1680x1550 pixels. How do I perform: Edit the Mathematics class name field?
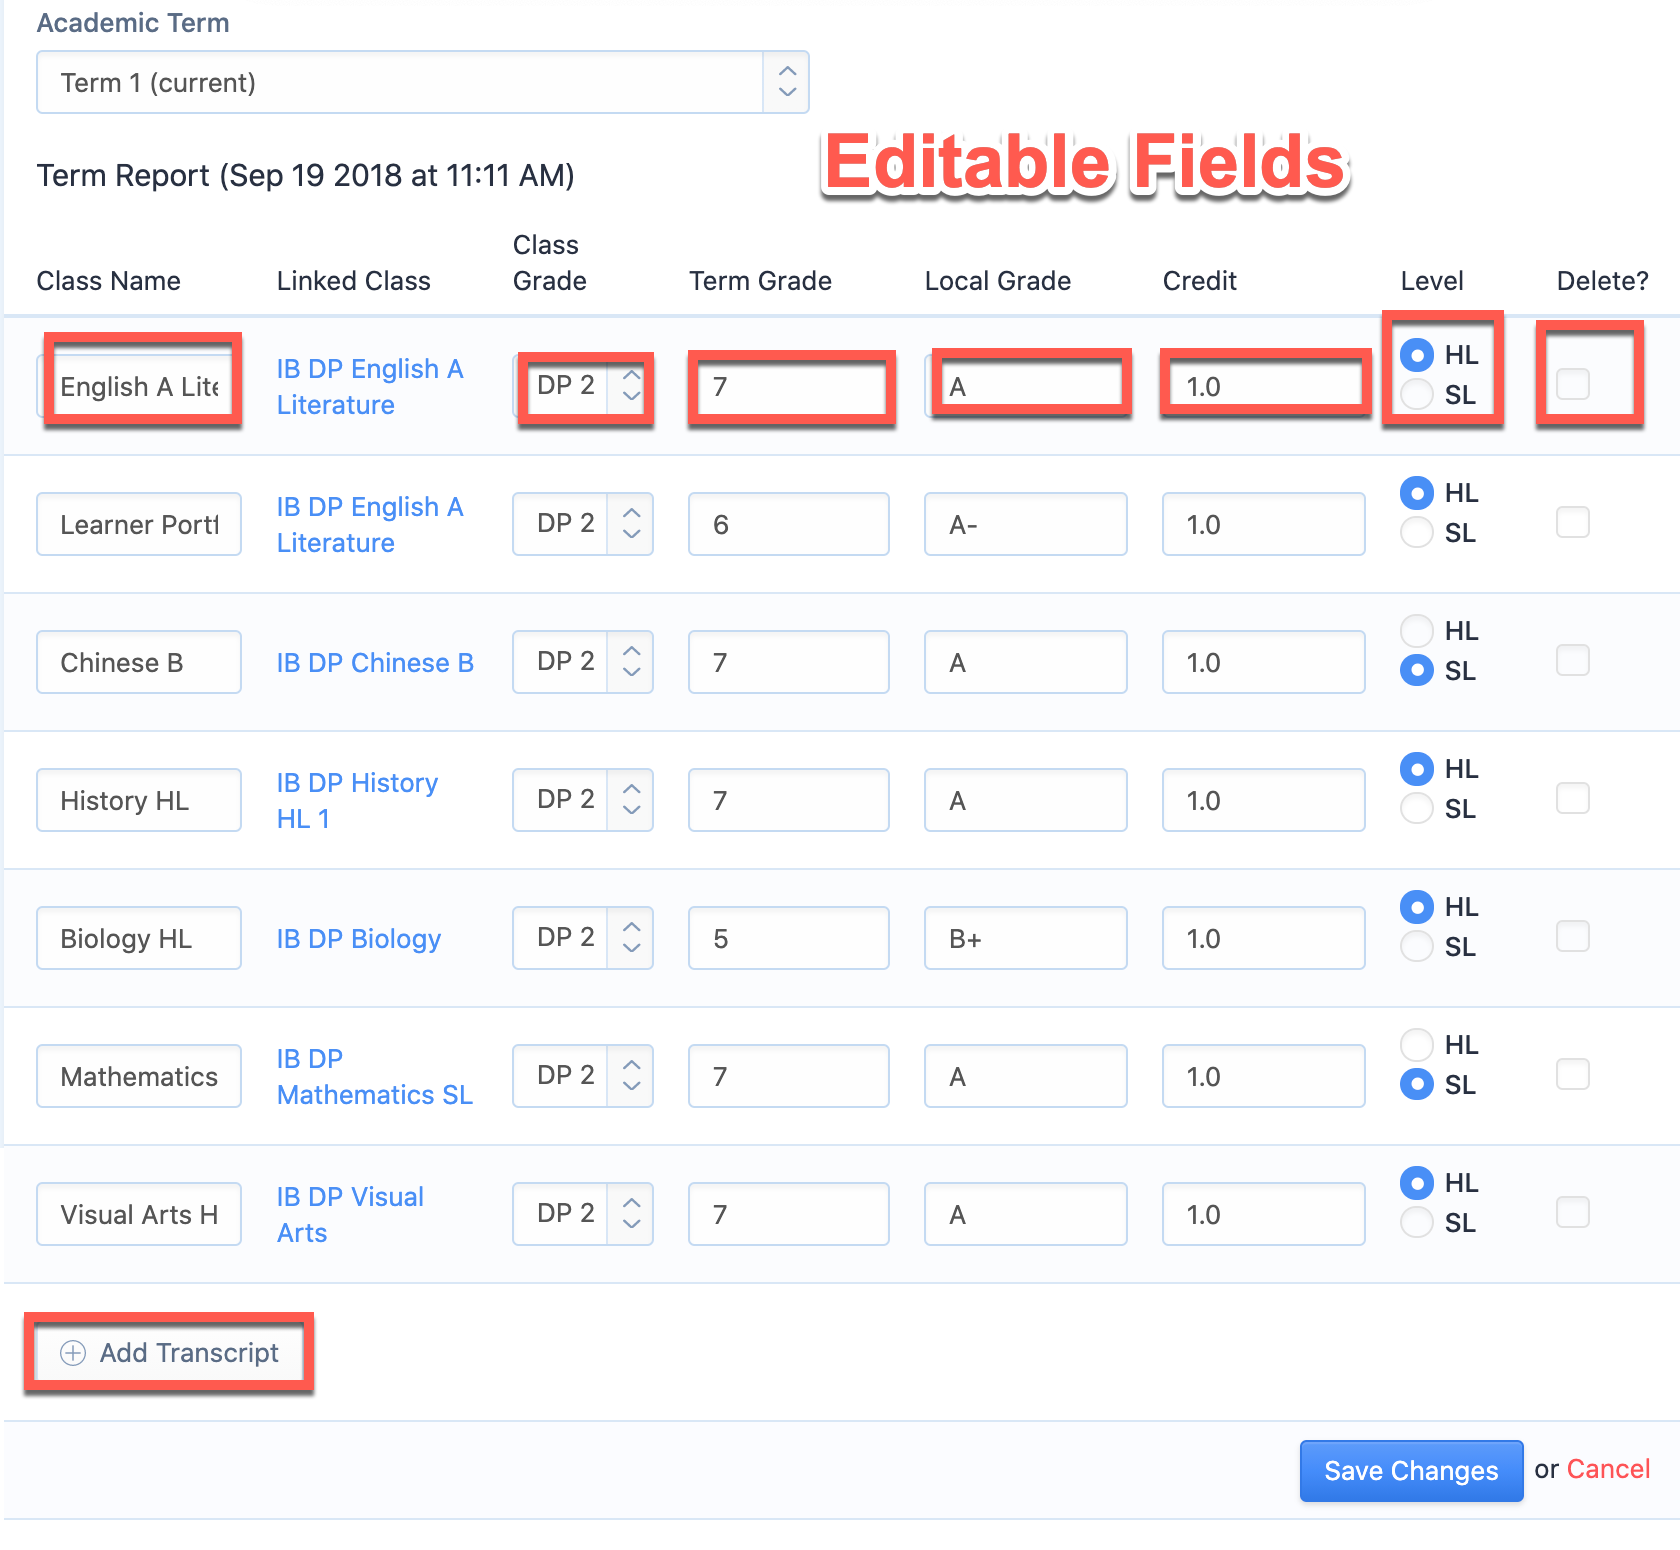(x=139, y=1076)
